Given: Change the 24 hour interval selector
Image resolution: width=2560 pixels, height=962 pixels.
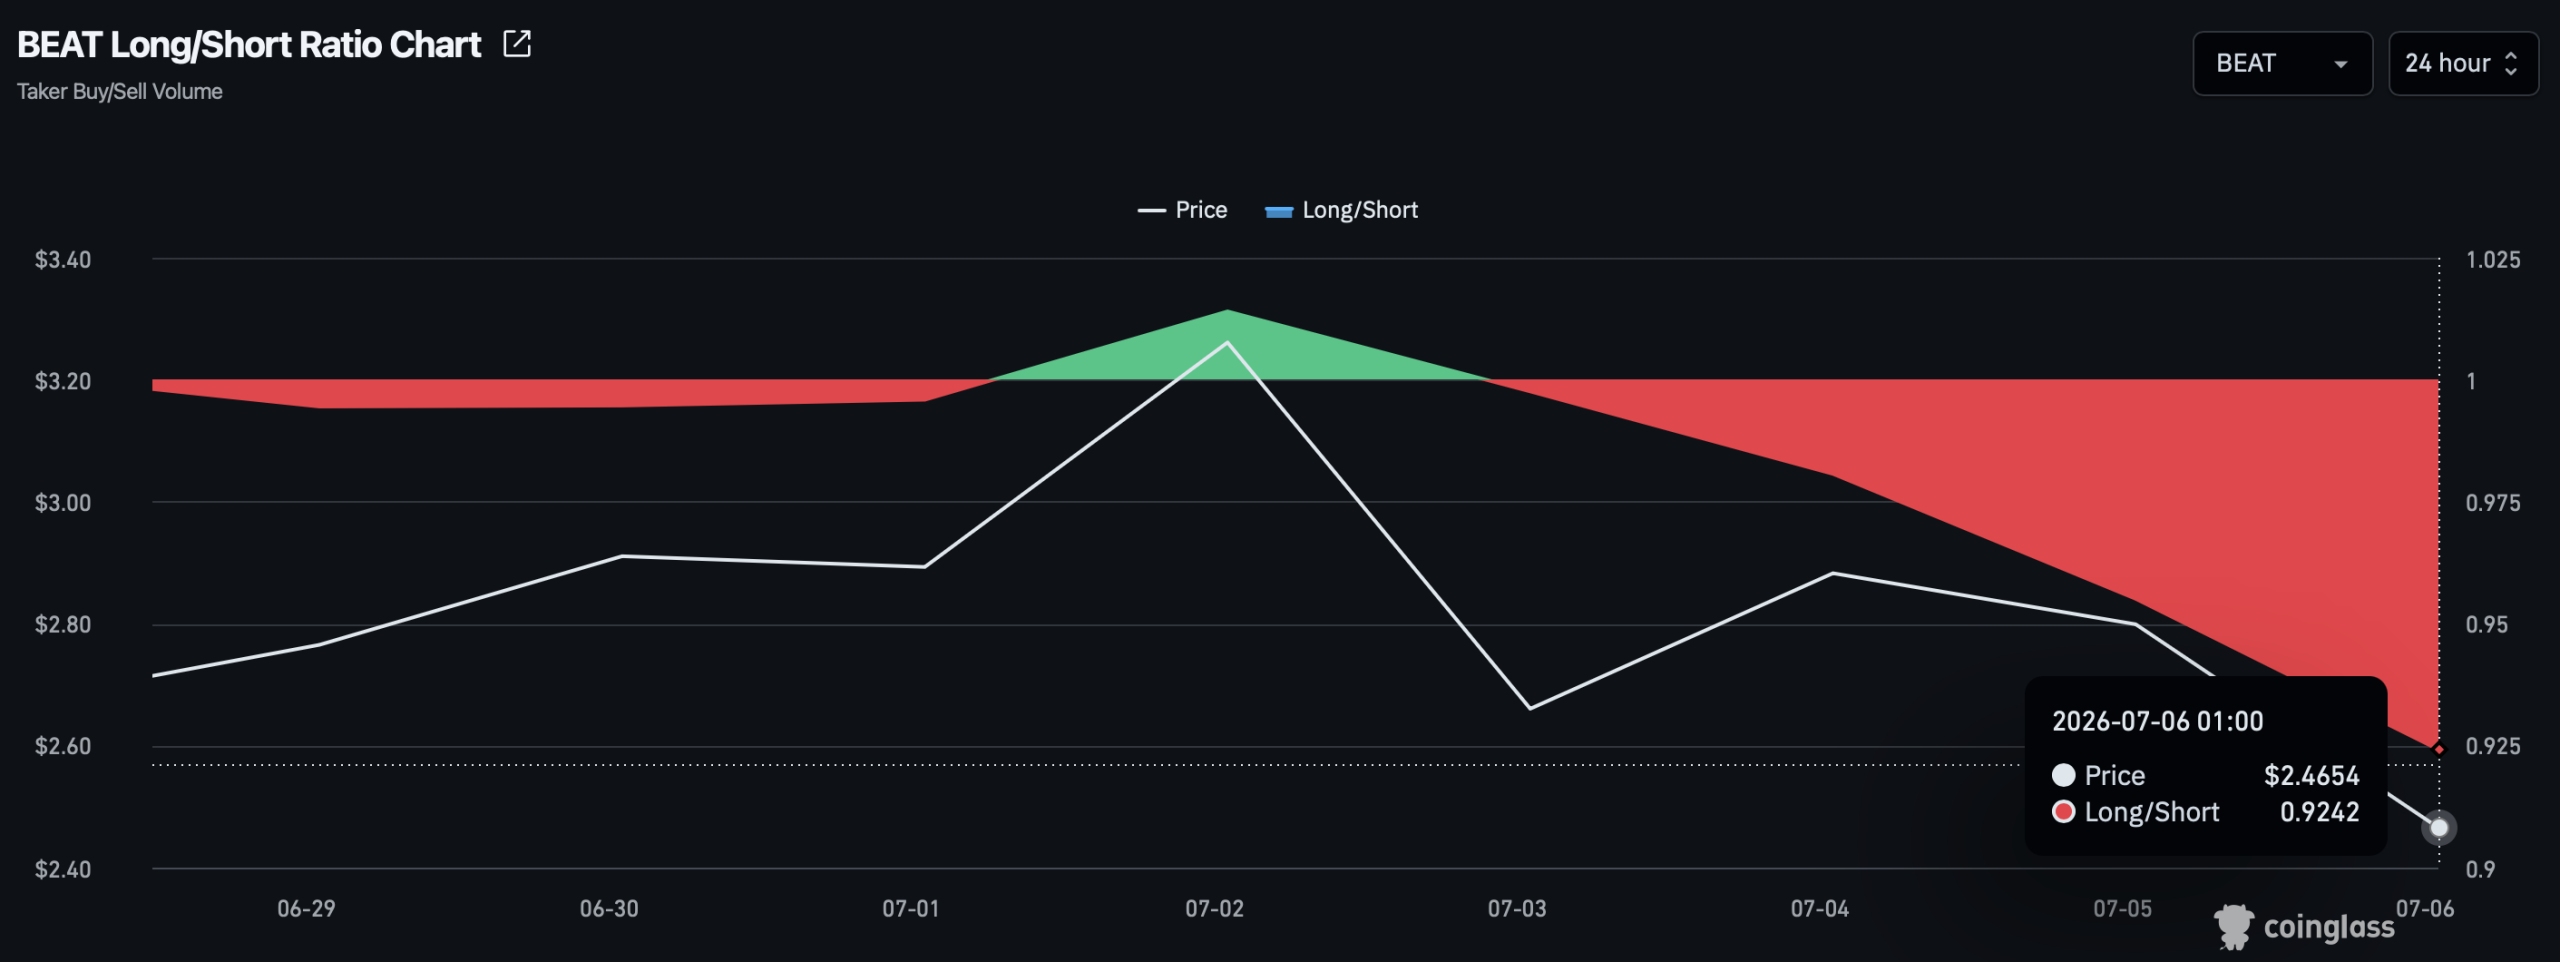Looking at the screenshot, I should [2462, 63].
